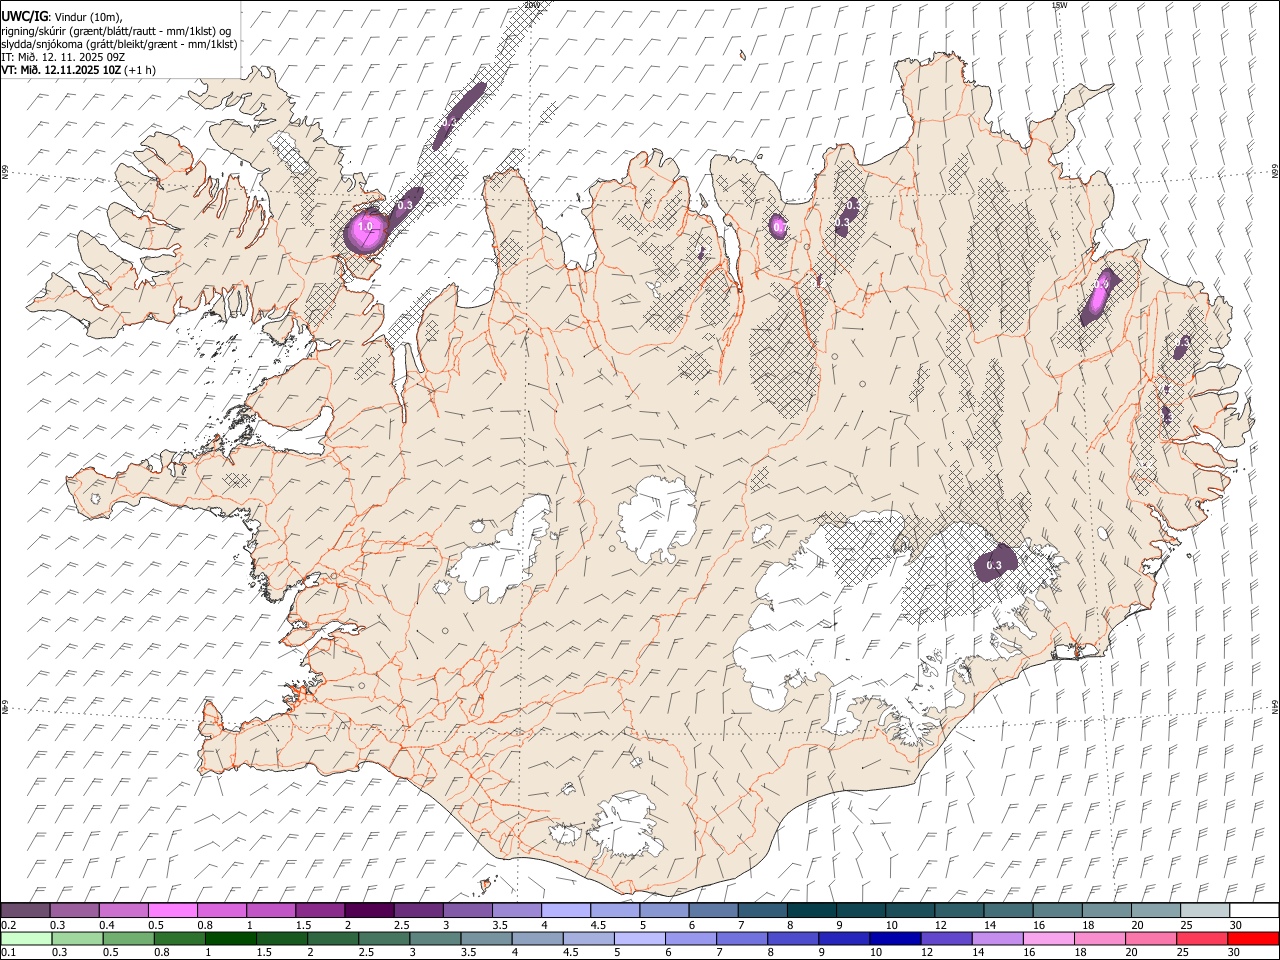The width and height of the screenshot is (1280, 960).
Task: Select top legend swatch from 0.4 to 0.5
Action: (123, 911)
